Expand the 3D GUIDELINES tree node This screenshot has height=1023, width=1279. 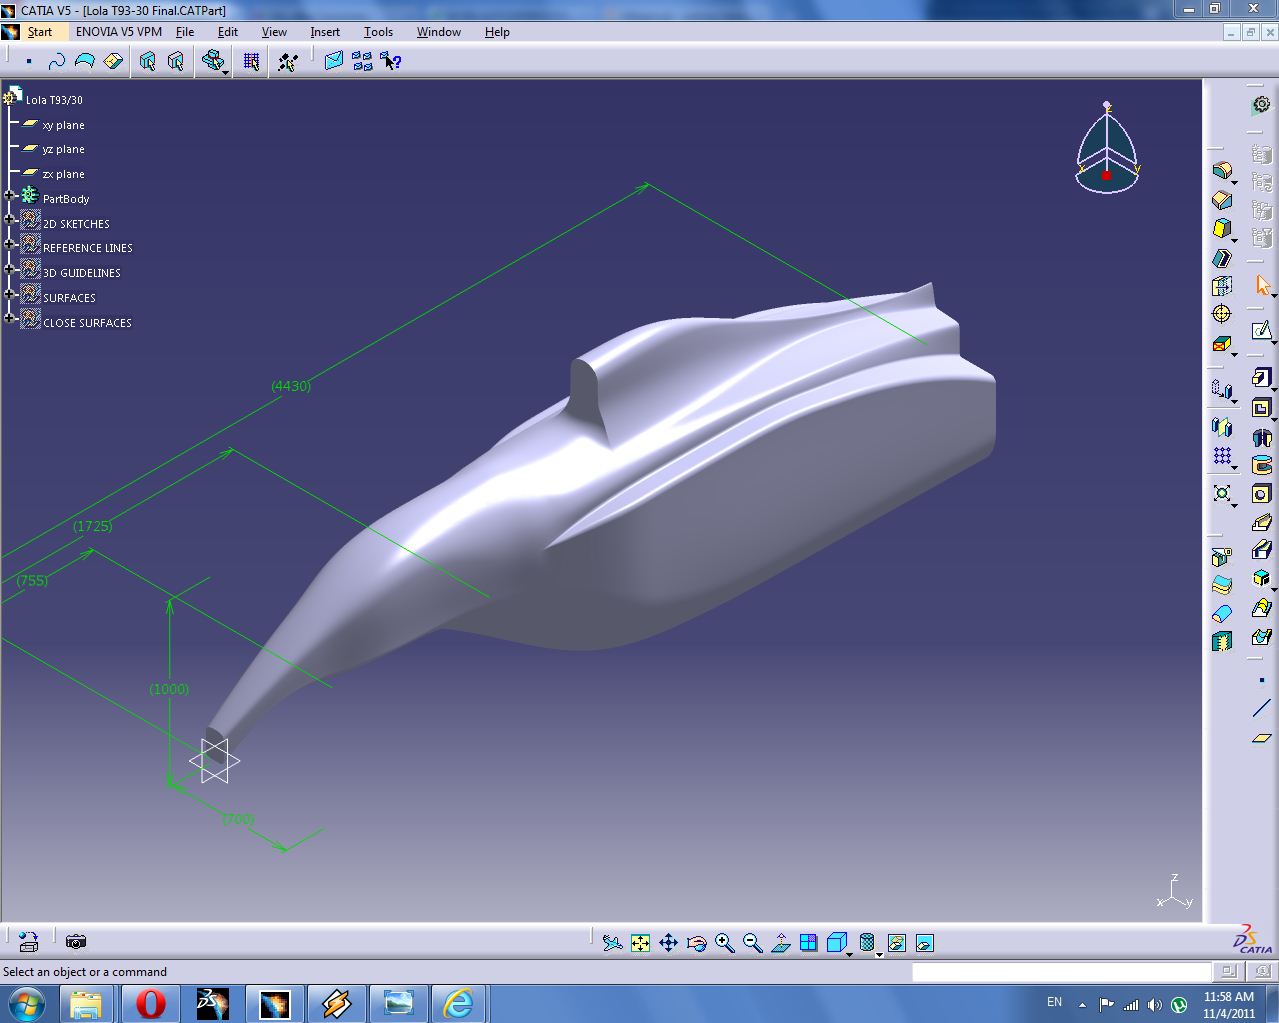click(x=9, y=270)
